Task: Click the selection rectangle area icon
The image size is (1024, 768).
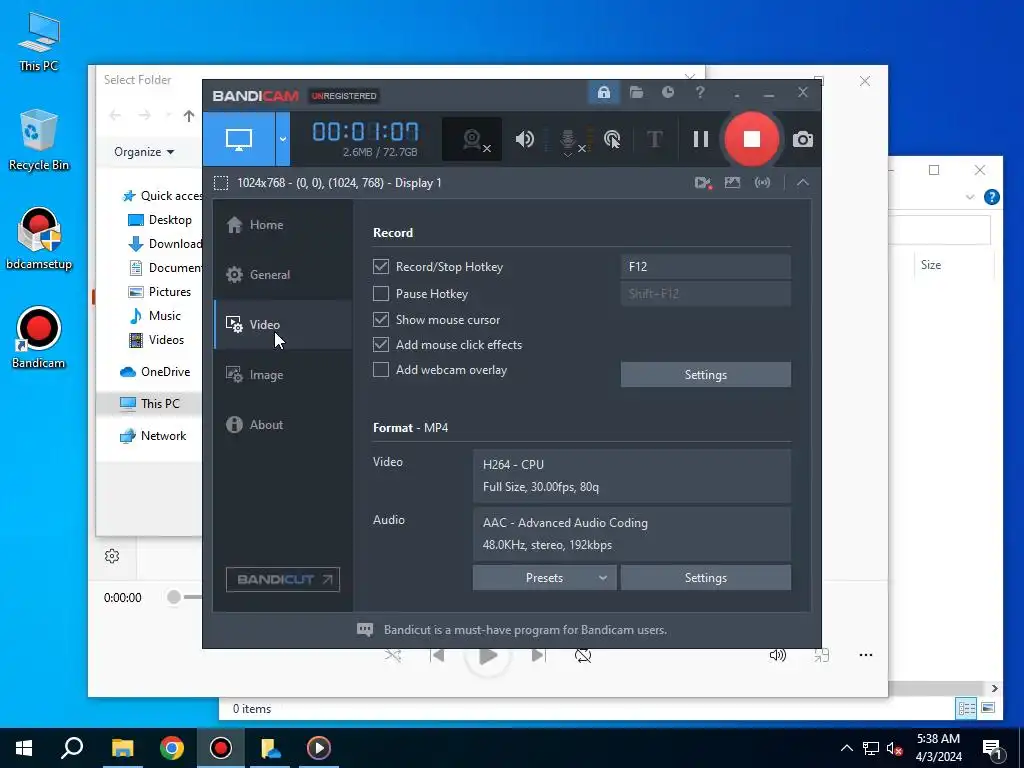Action: (221, 183)
